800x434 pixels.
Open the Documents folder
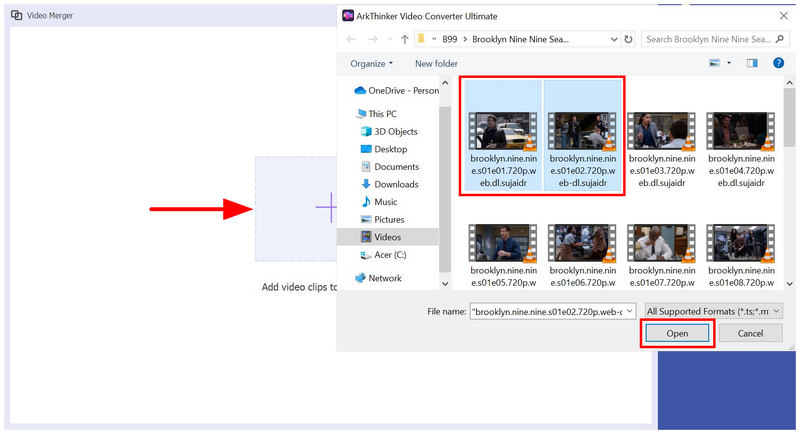(390, 166)
